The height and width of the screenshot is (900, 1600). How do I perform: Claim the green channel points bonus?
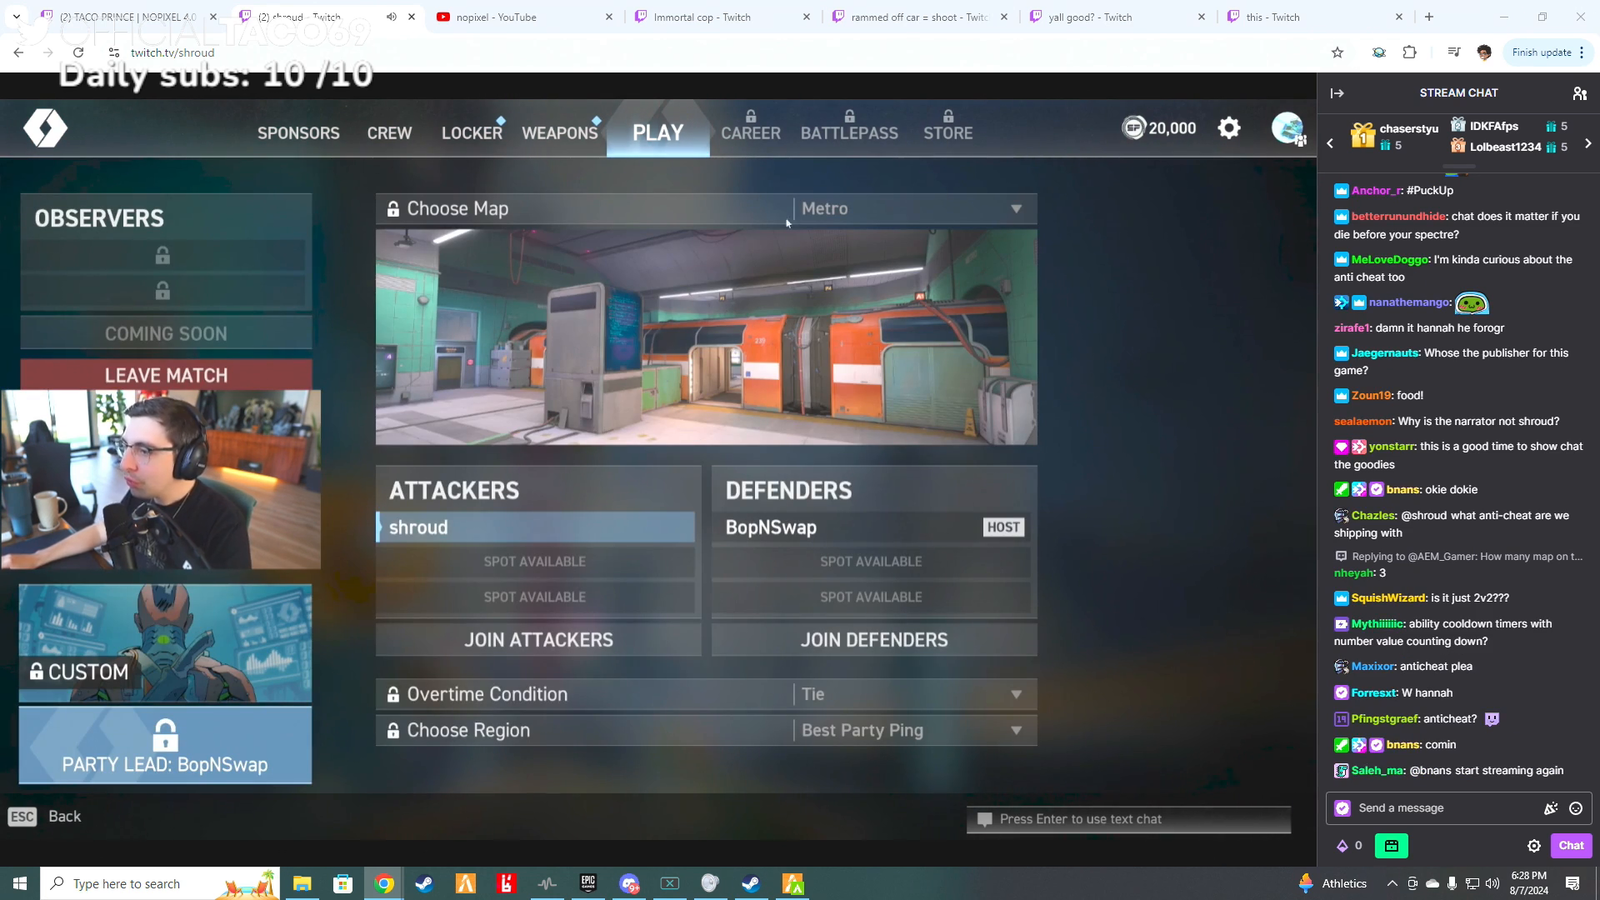[x=1391, y=846]
